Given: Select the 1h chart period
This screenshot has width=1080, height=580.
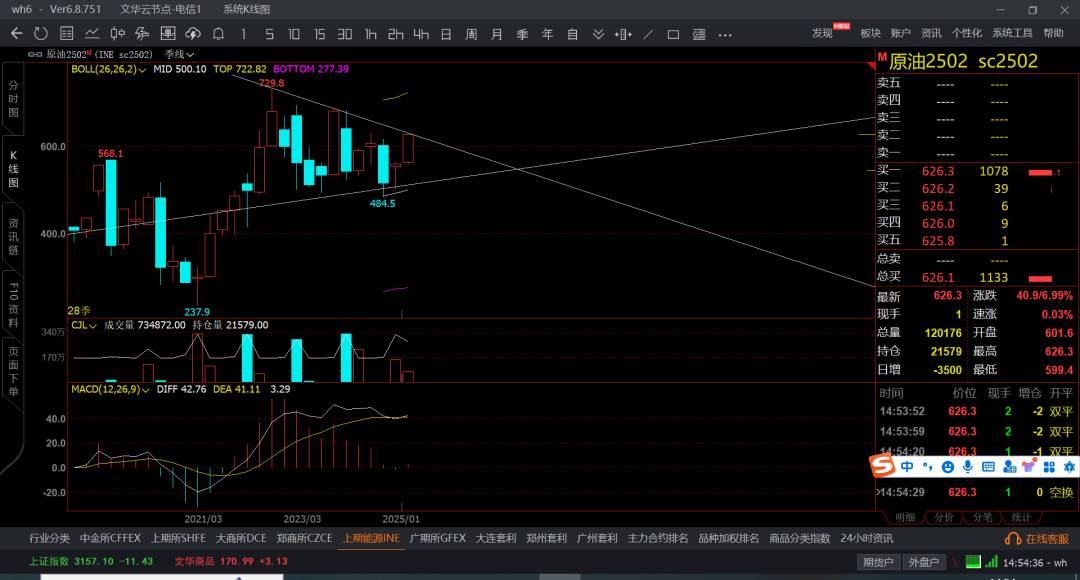Looking at the screenshot, I should point(371,34).
